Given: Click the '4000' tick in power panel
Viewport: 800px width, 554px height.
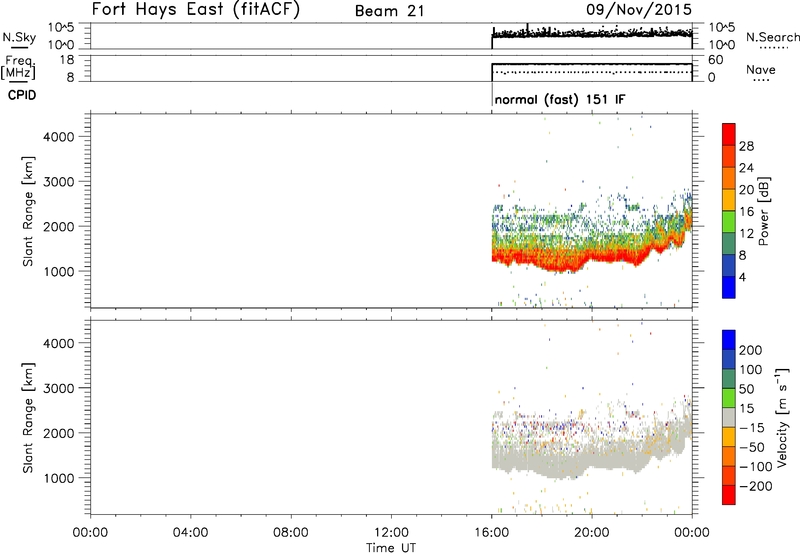Looking at the screenshot, I should pyautogui.click(x=59, y=137).
